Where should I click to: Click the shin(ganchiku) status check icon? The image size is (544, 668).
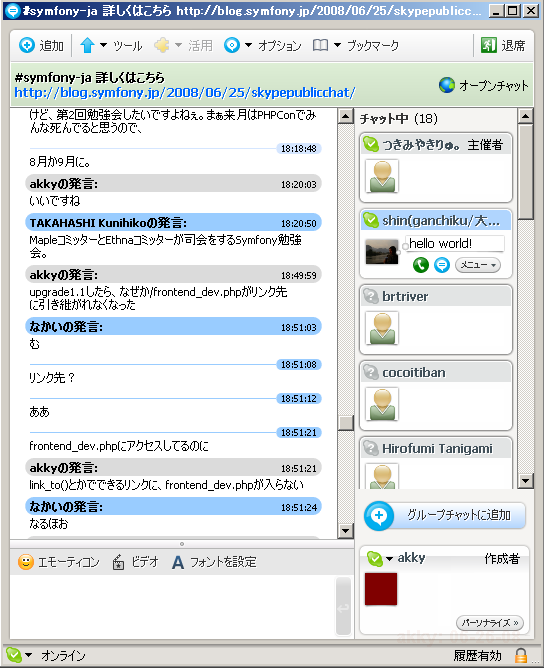click(x=371, y=220)
